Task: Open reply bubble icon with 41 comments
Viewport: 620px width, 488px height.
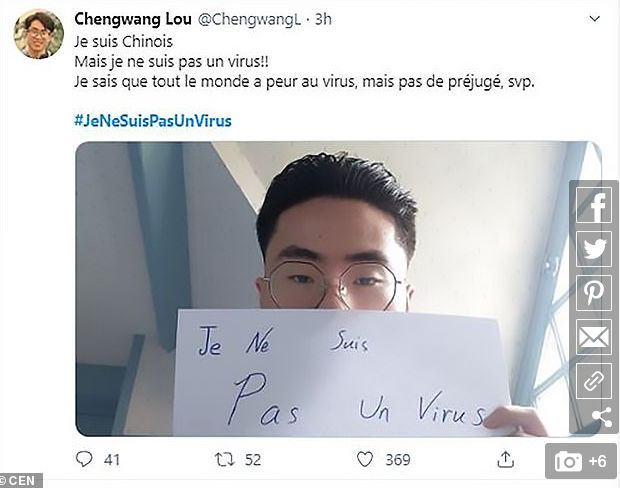Action: [84, 459]
